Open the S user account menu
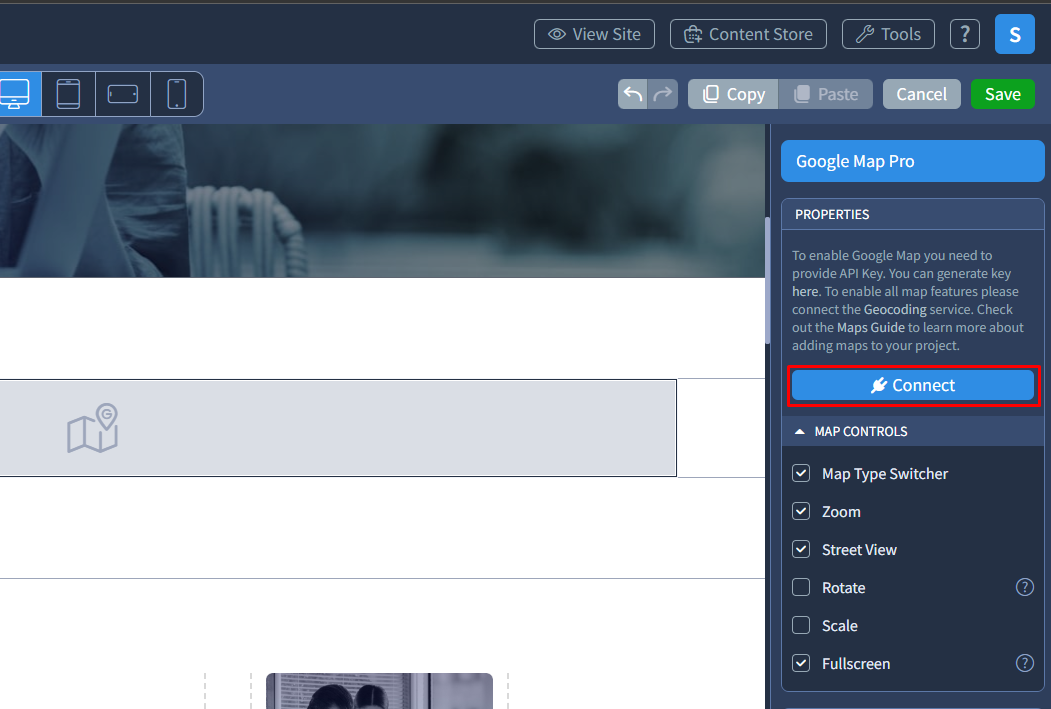The width and height of the screenshot is (1051, 709). point(1015,34)
